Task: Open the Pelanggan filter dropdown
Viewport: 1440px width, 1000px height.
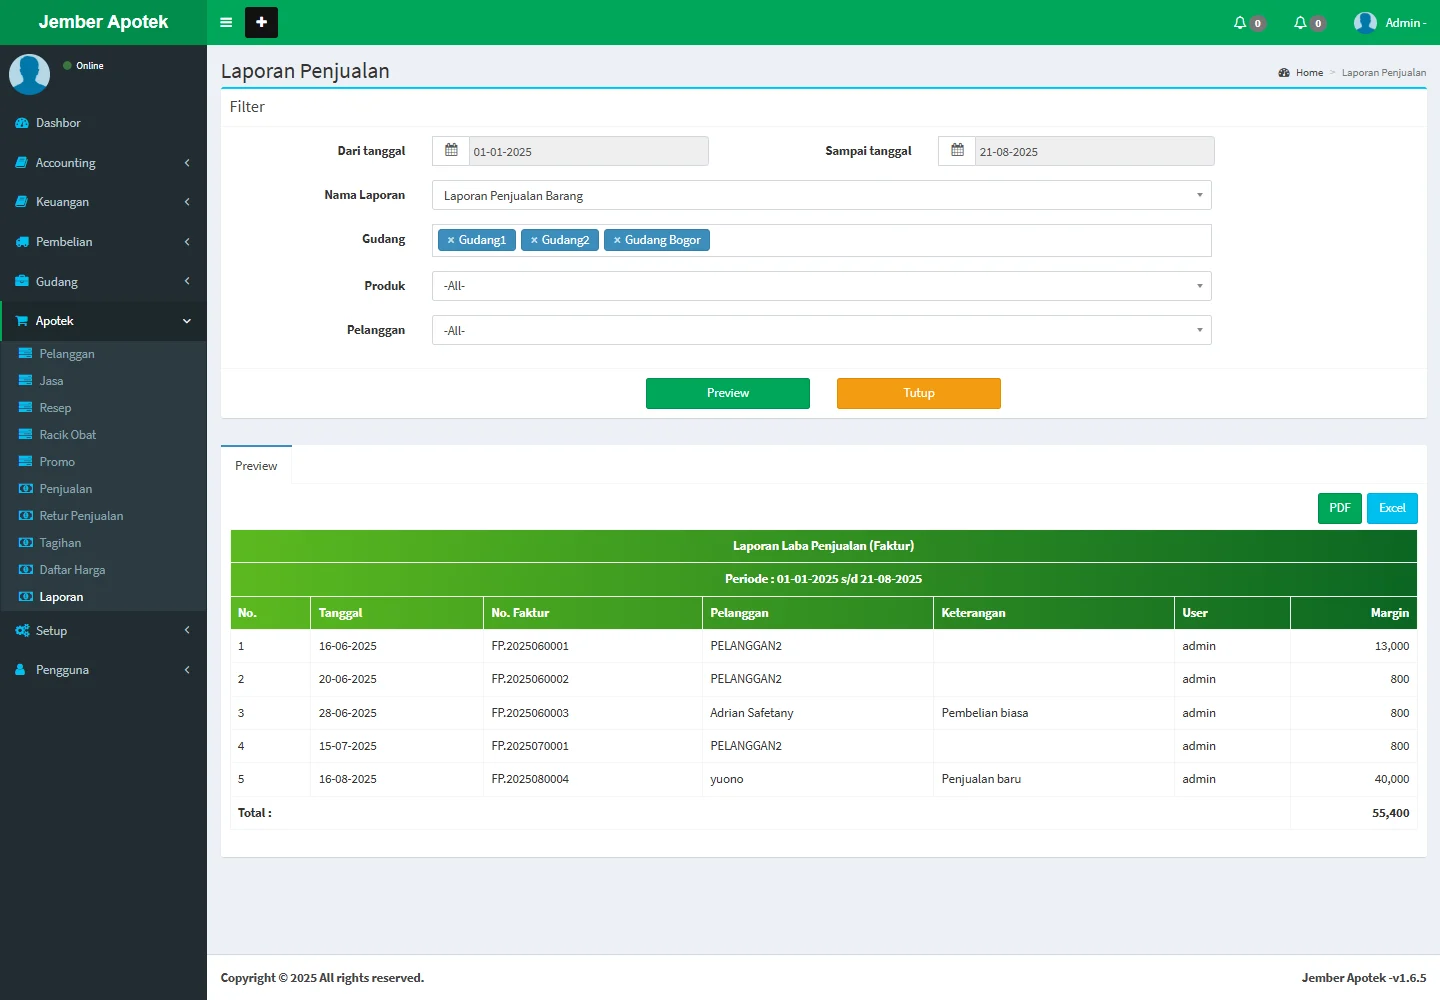Action: pos(821,331)
